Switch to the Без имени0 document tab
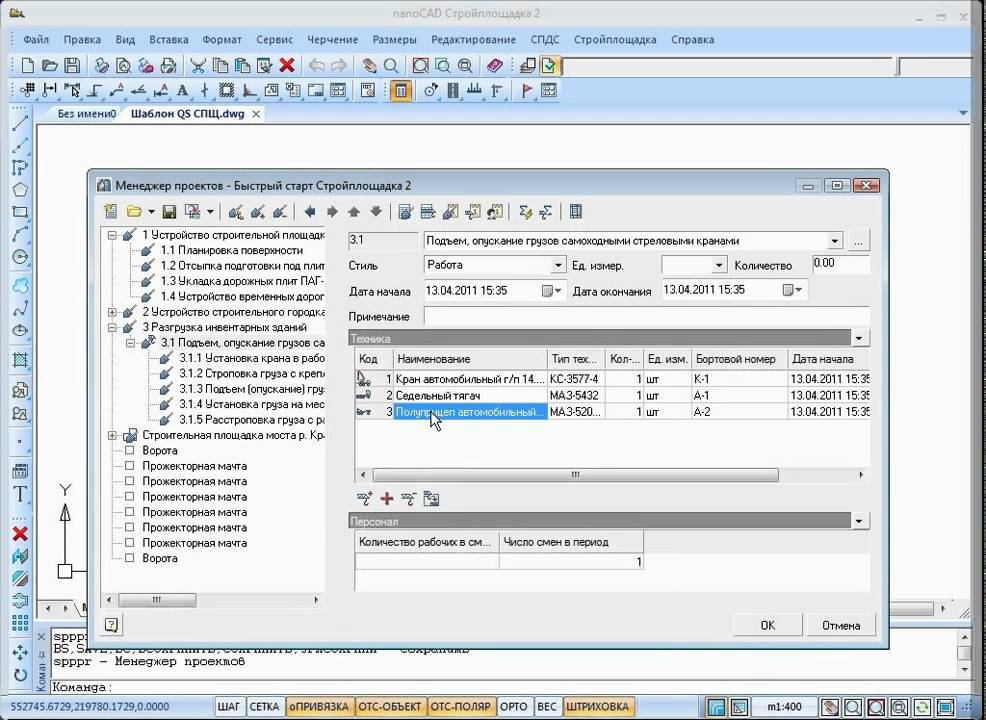 [x=87, y=114]
